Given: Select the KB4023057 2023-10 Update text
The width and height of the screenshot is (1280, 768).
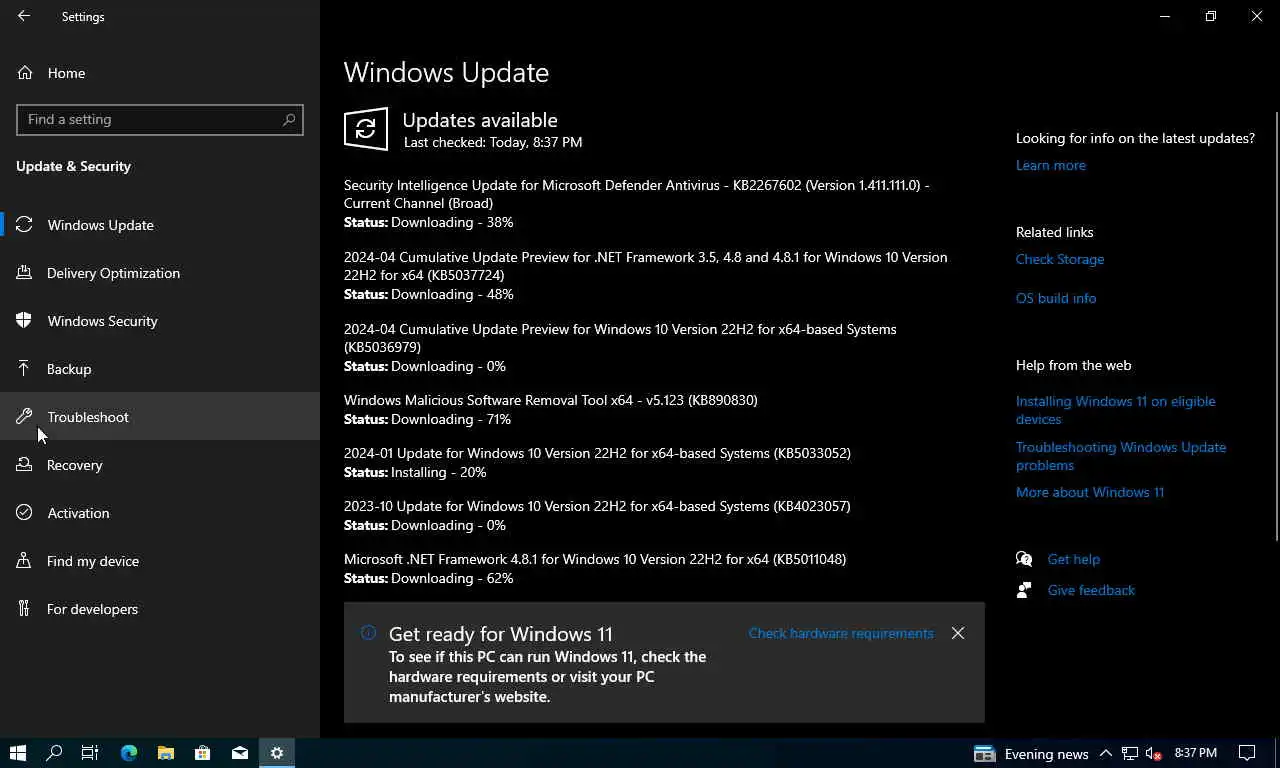Looking at the screenshot, I should tap(597, 506).
